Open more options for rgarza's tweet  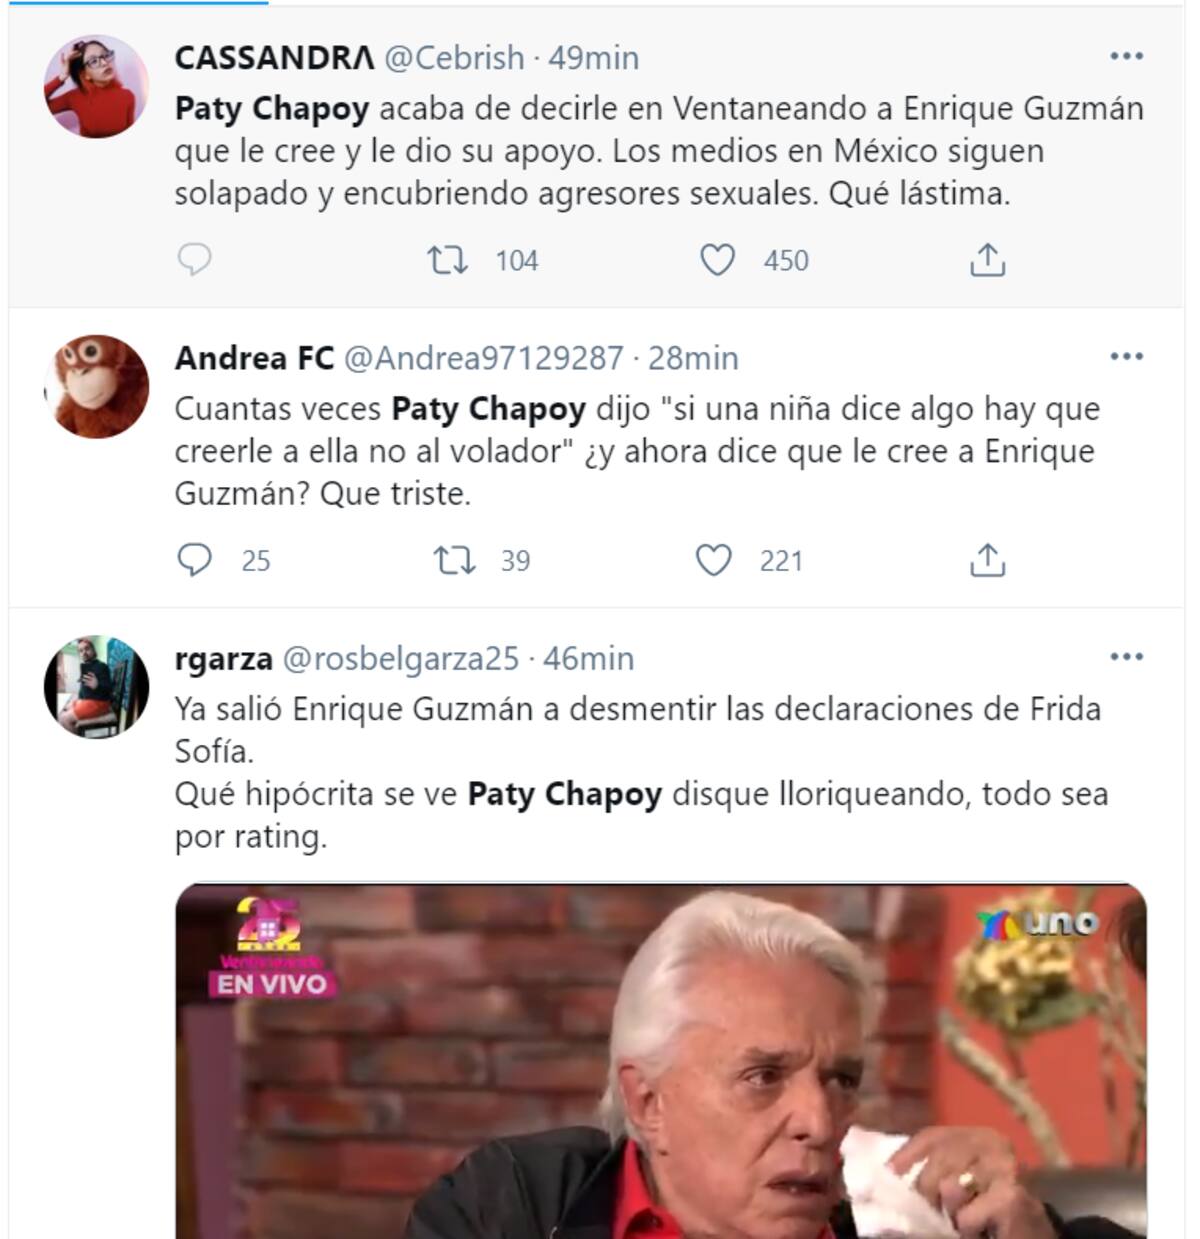(x=1126, y=657)
